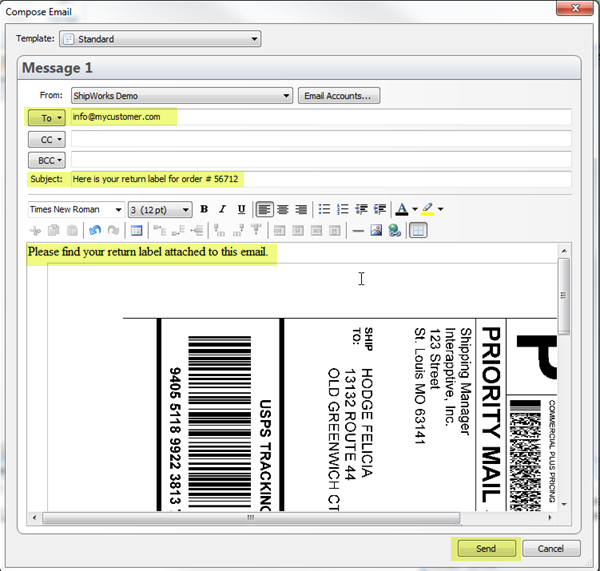Viewport: 600px width, 571px height.
Task: Click the To address field
Action: pyautogui.click(x=321, y=117)
